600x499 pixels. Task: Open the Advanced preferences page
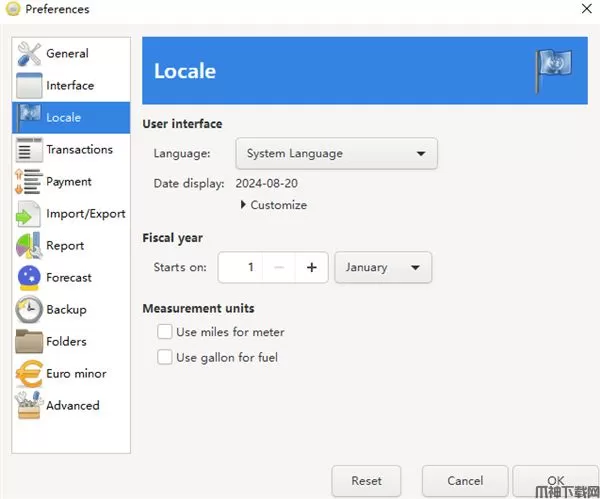point(71,405)
